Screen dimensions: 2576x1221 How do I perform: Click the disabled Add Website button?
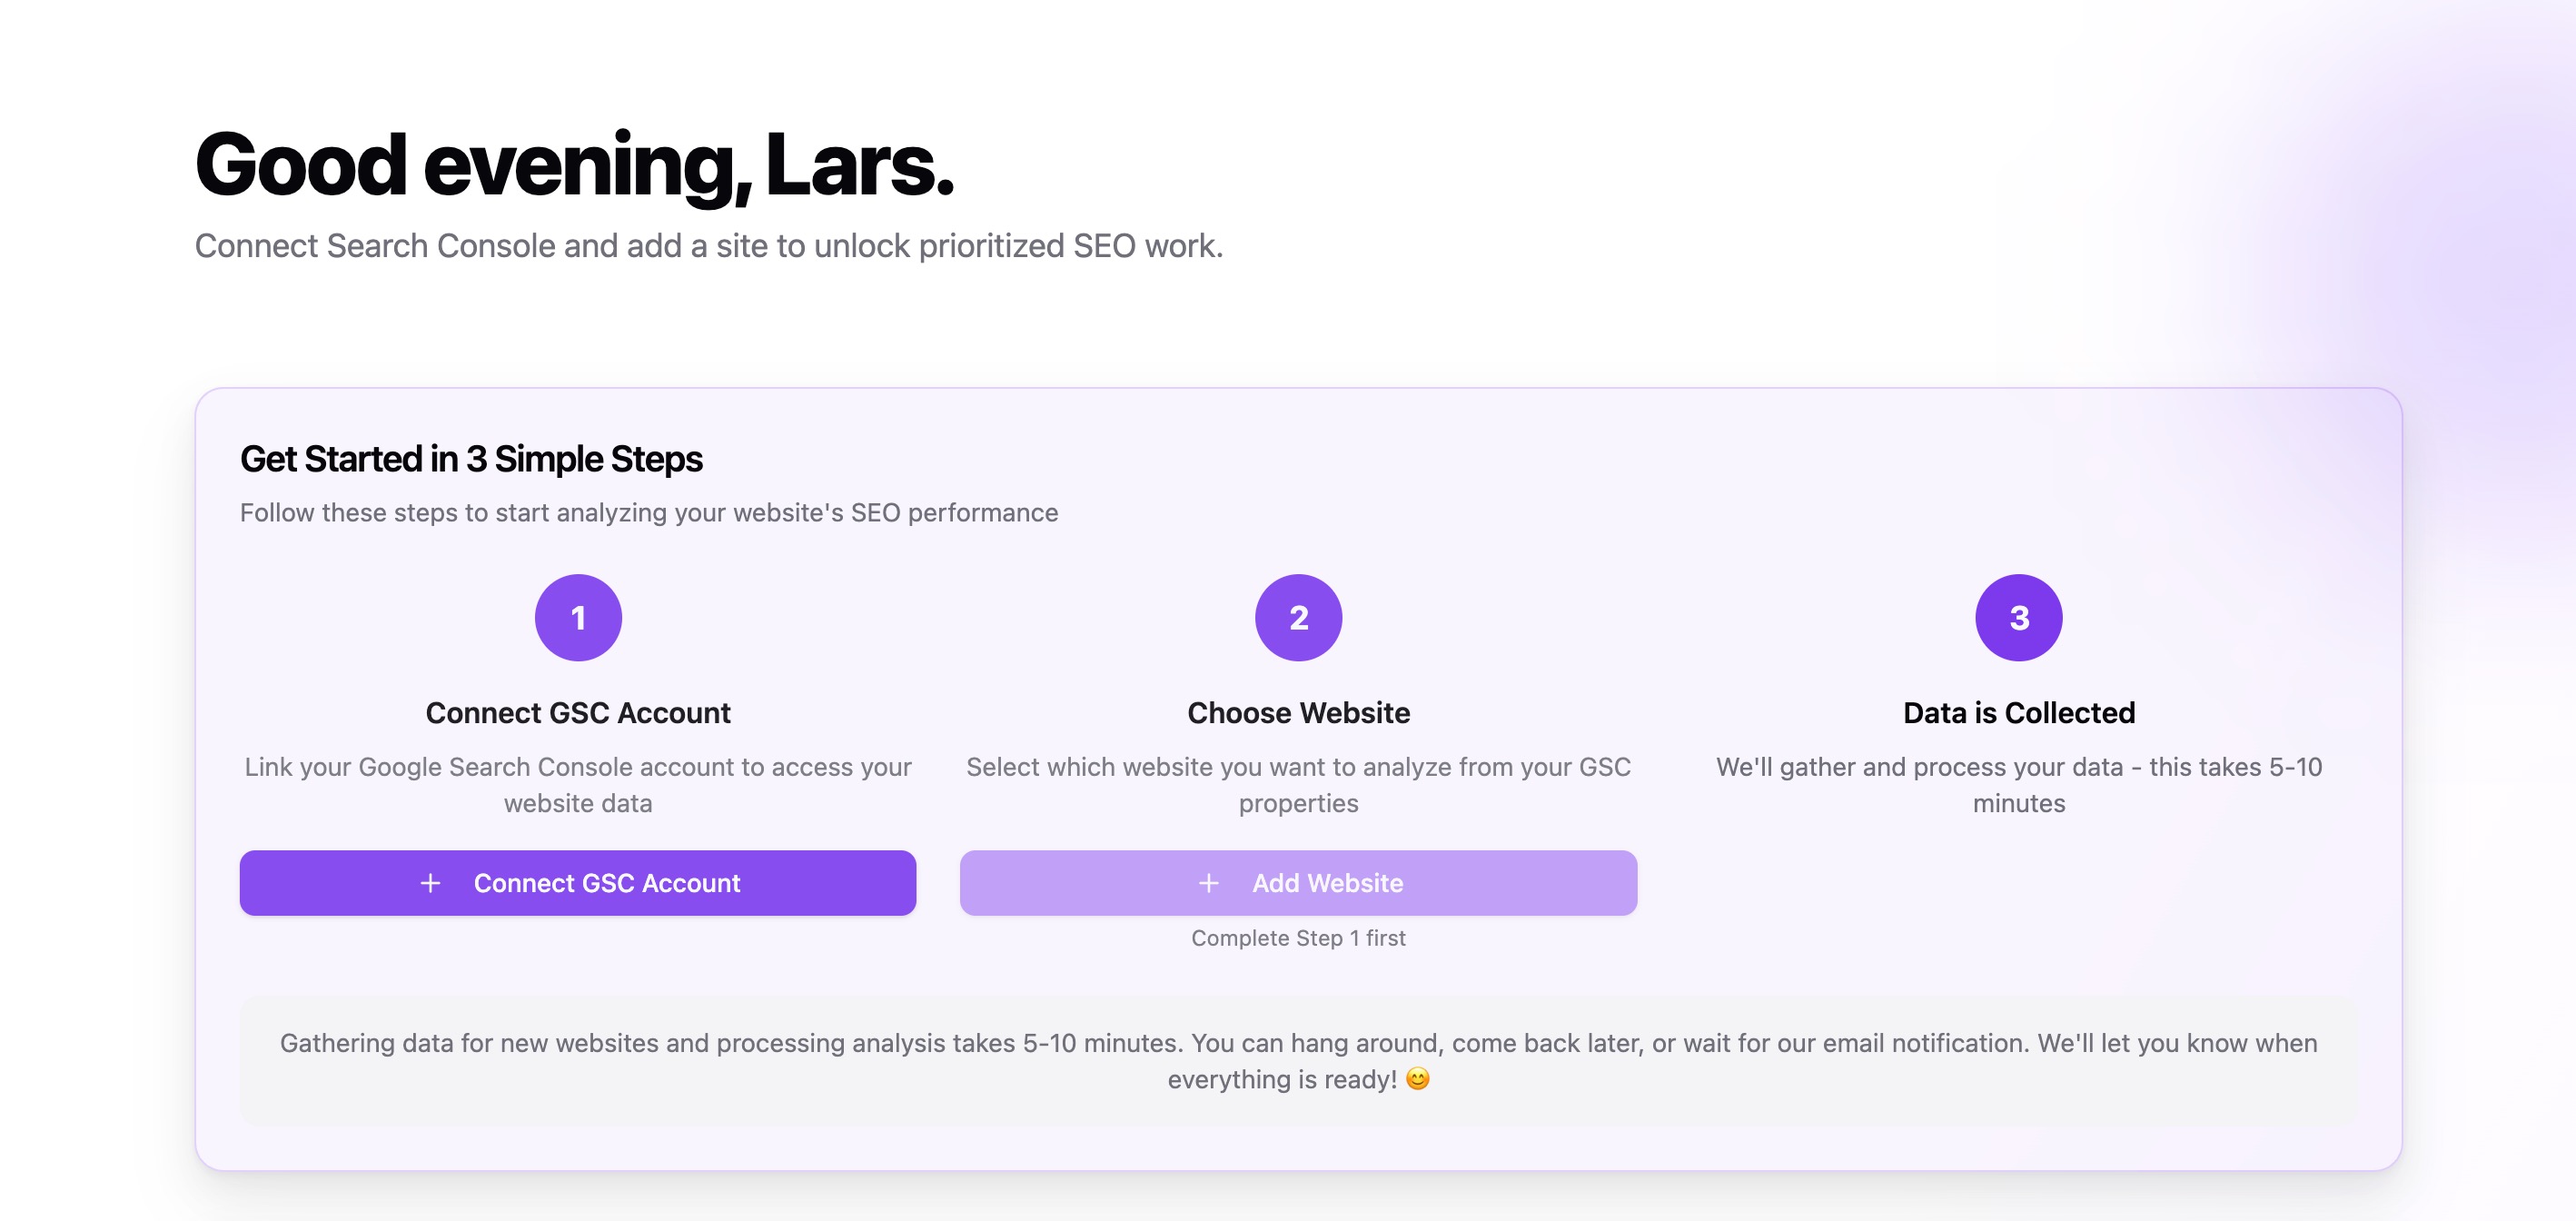pyautogui.click(x=1298, y=883)
